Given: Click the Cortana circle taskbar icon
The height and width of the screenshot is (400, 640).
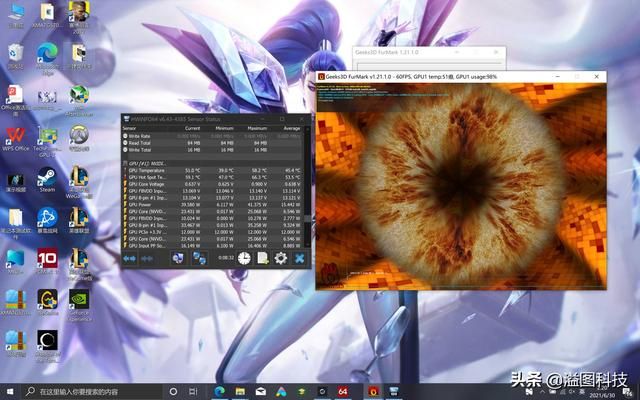Looking at the screenshot, I should (x=173, y=392).
